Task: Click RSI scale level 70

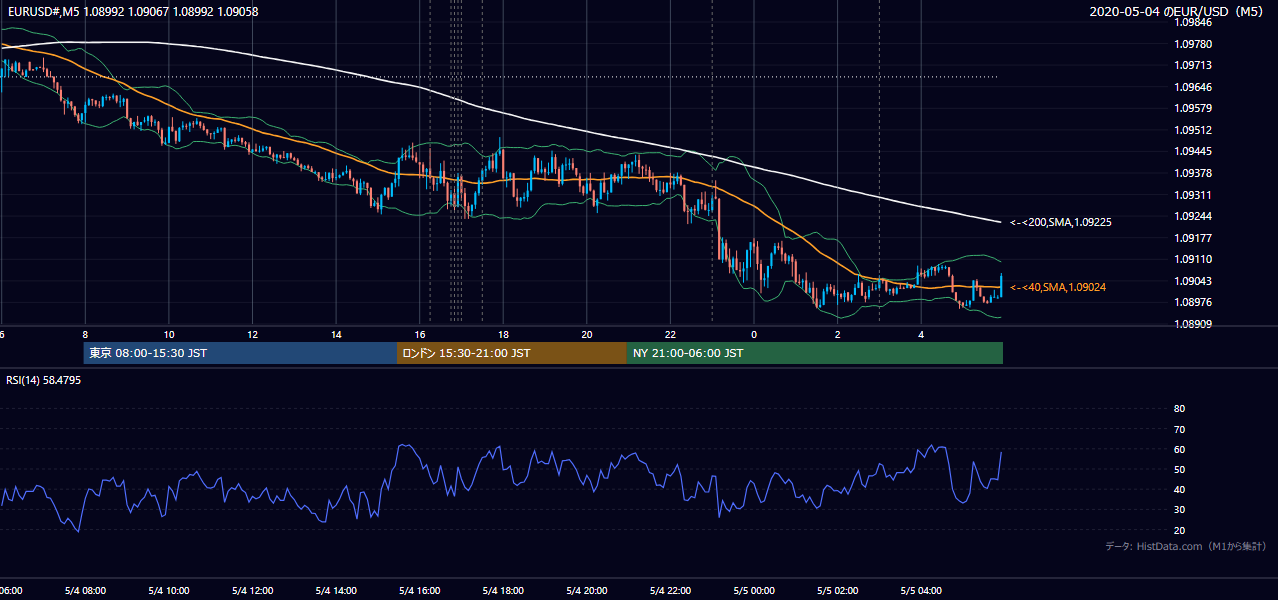Action: 1179,429
